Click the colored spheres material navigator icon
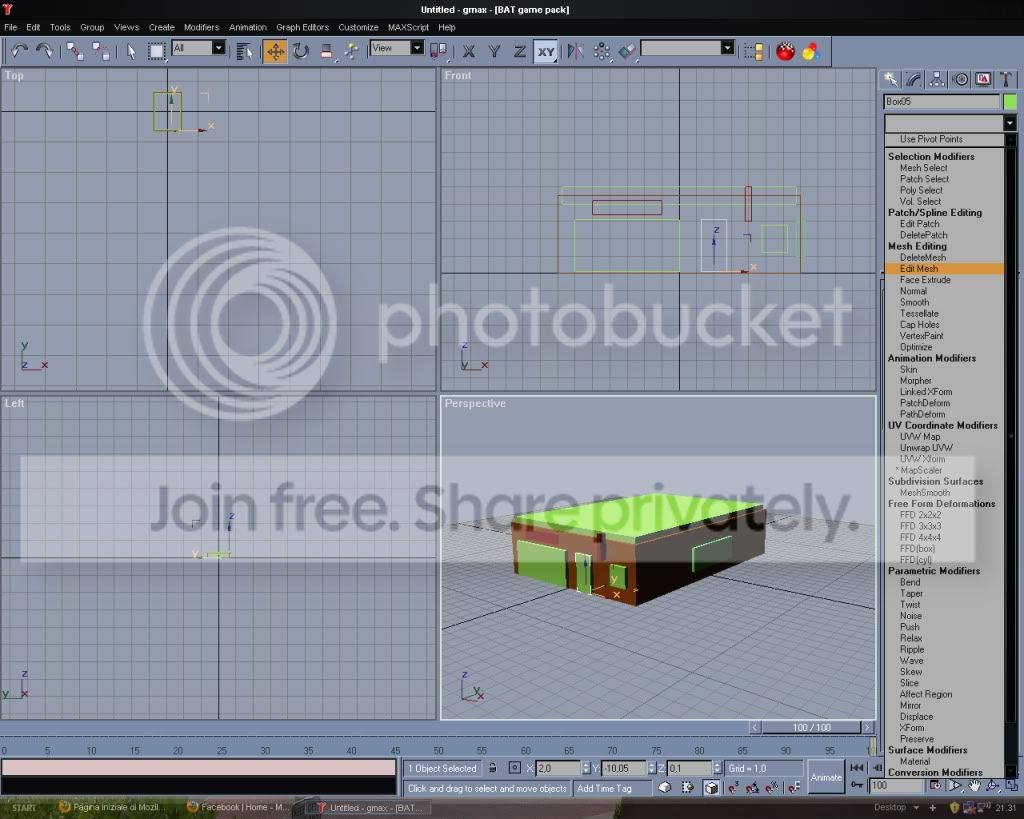Image resolution: width=1024 pixels, height=819 pixels. click(810, 50)
